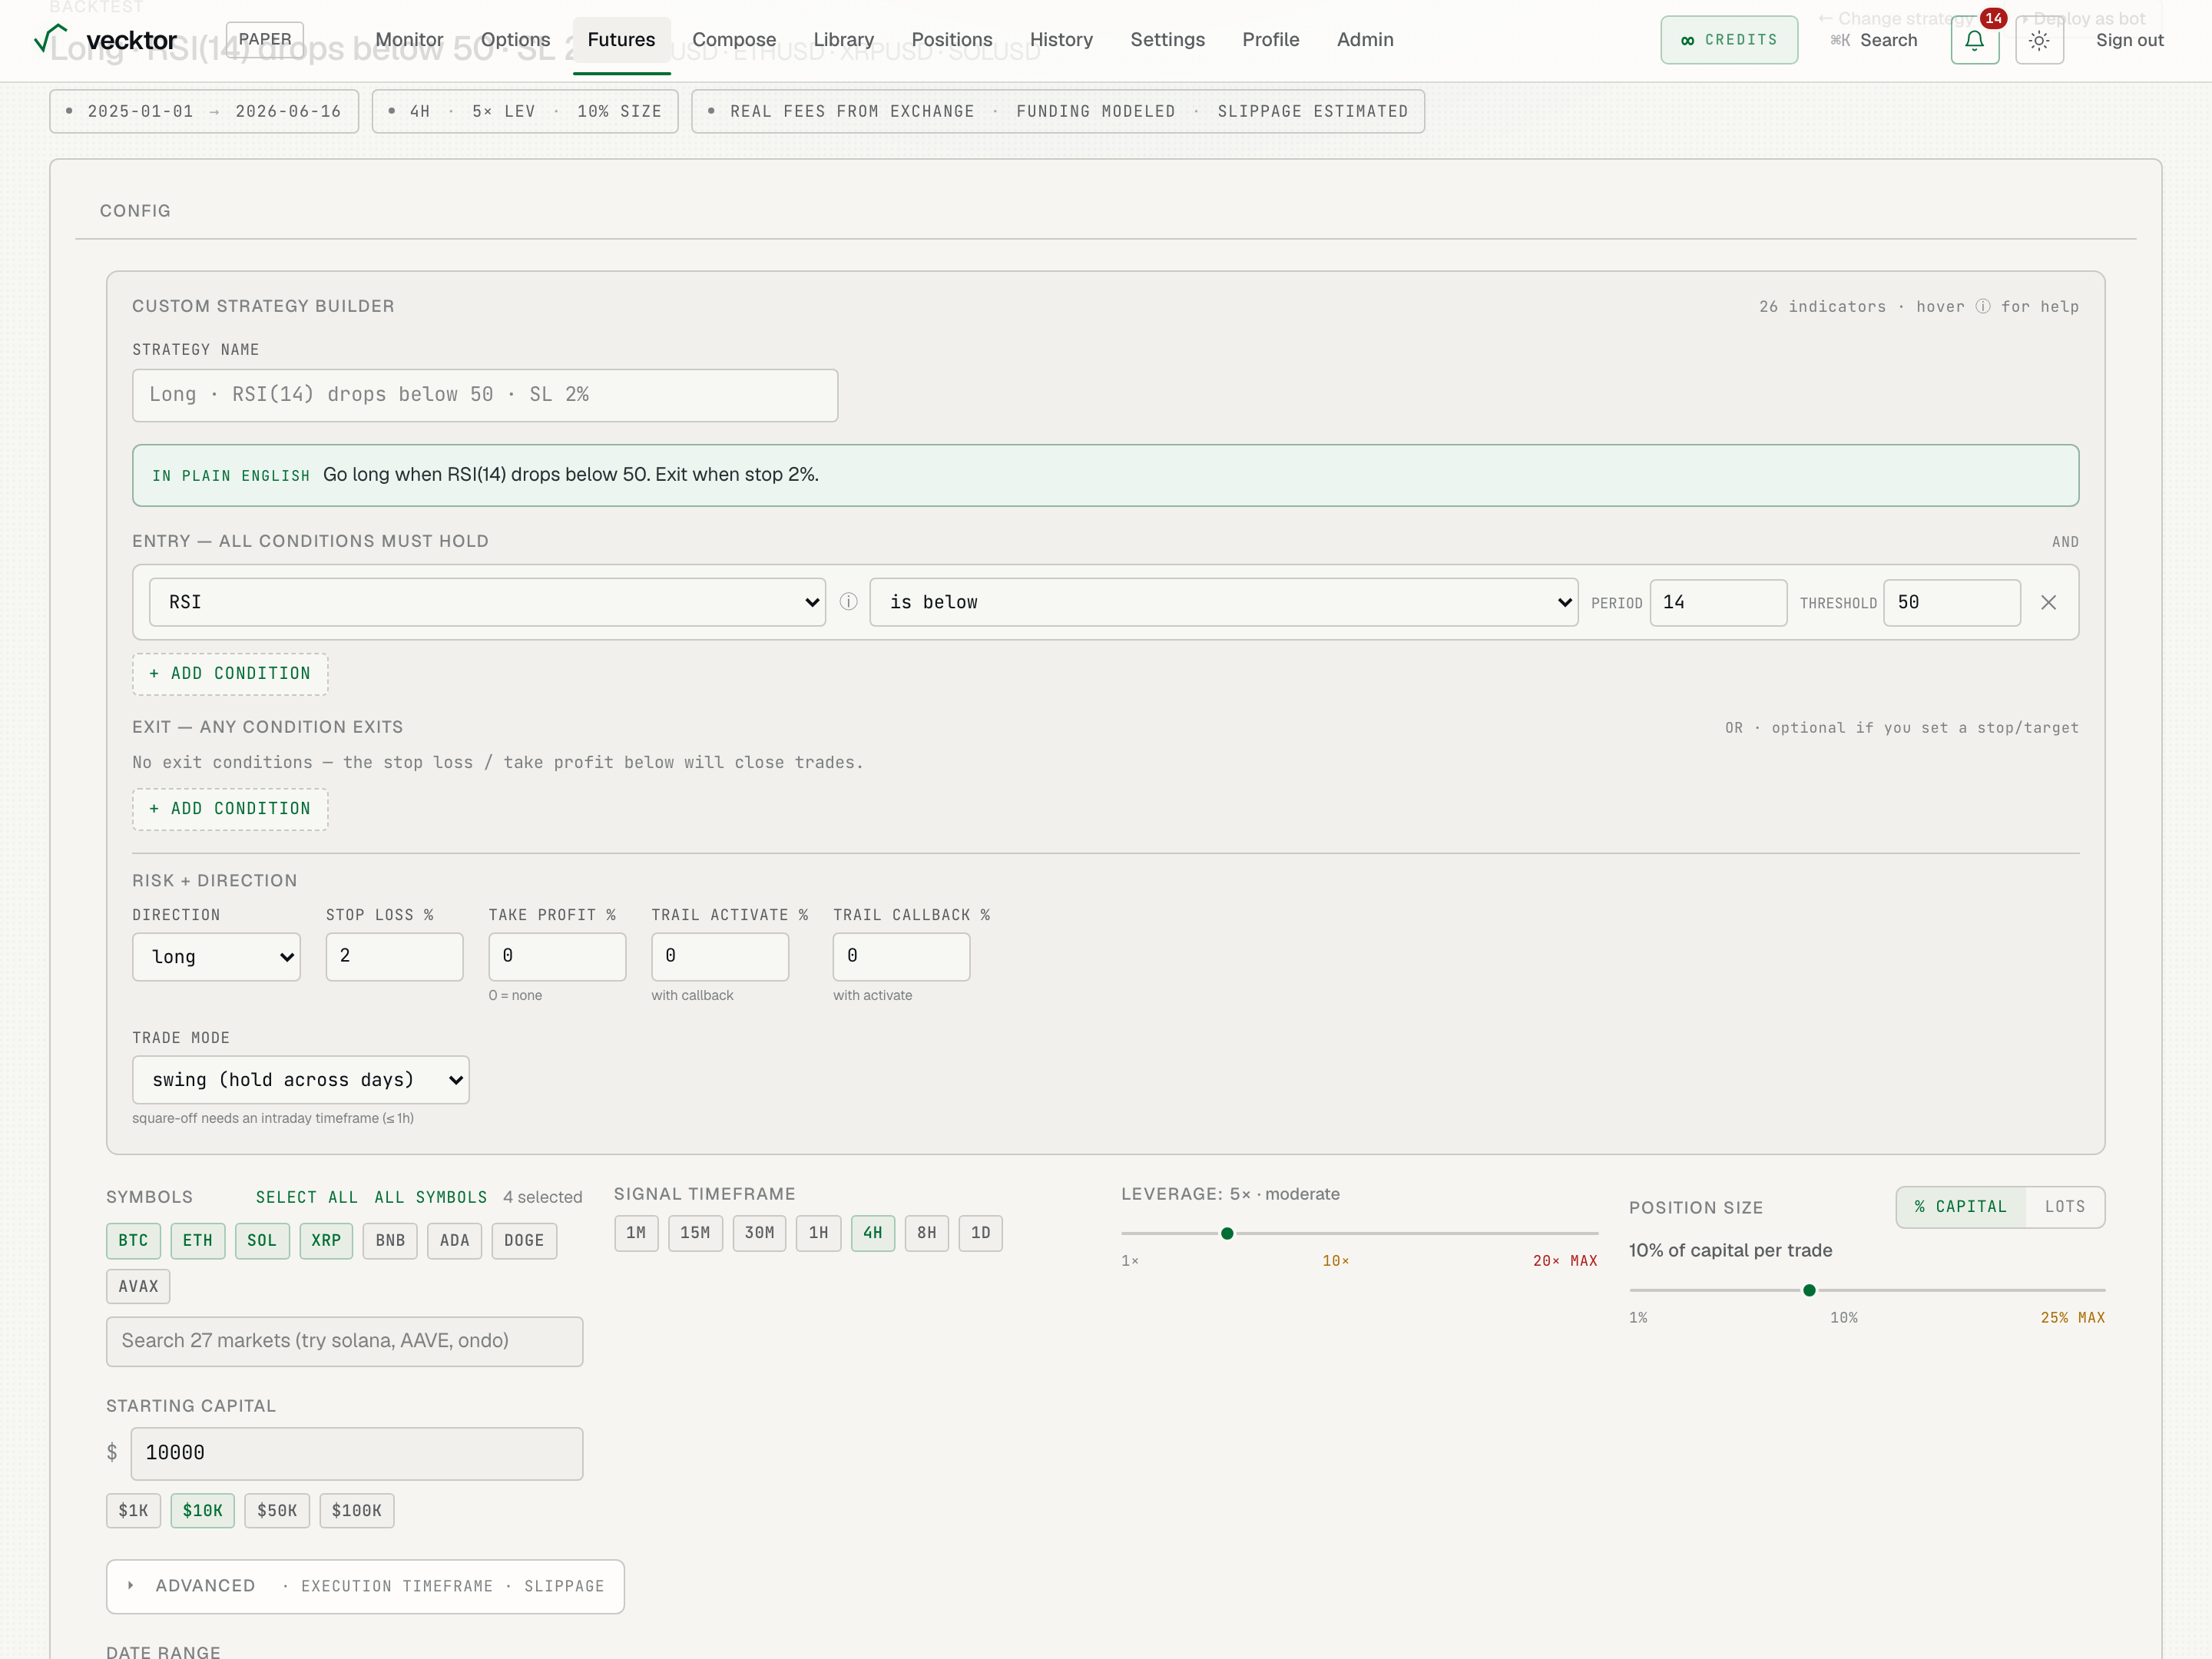
Task: Set starting capital preset to $50K
Action: click(x=277, y=1511)
